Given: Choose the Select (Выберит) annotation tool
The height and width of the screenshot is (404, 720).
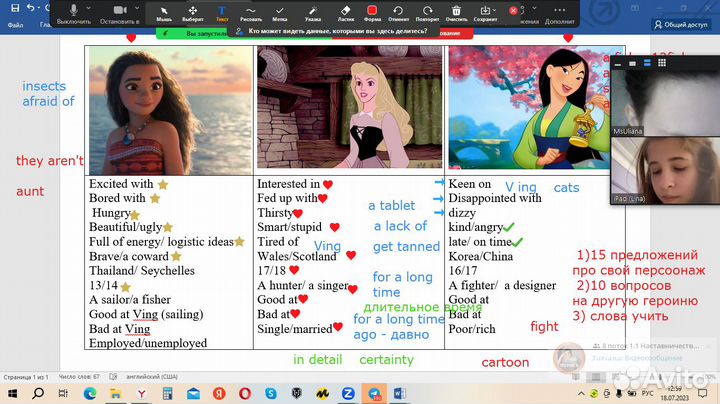Looking at the screenshot, I should (192, 13).
